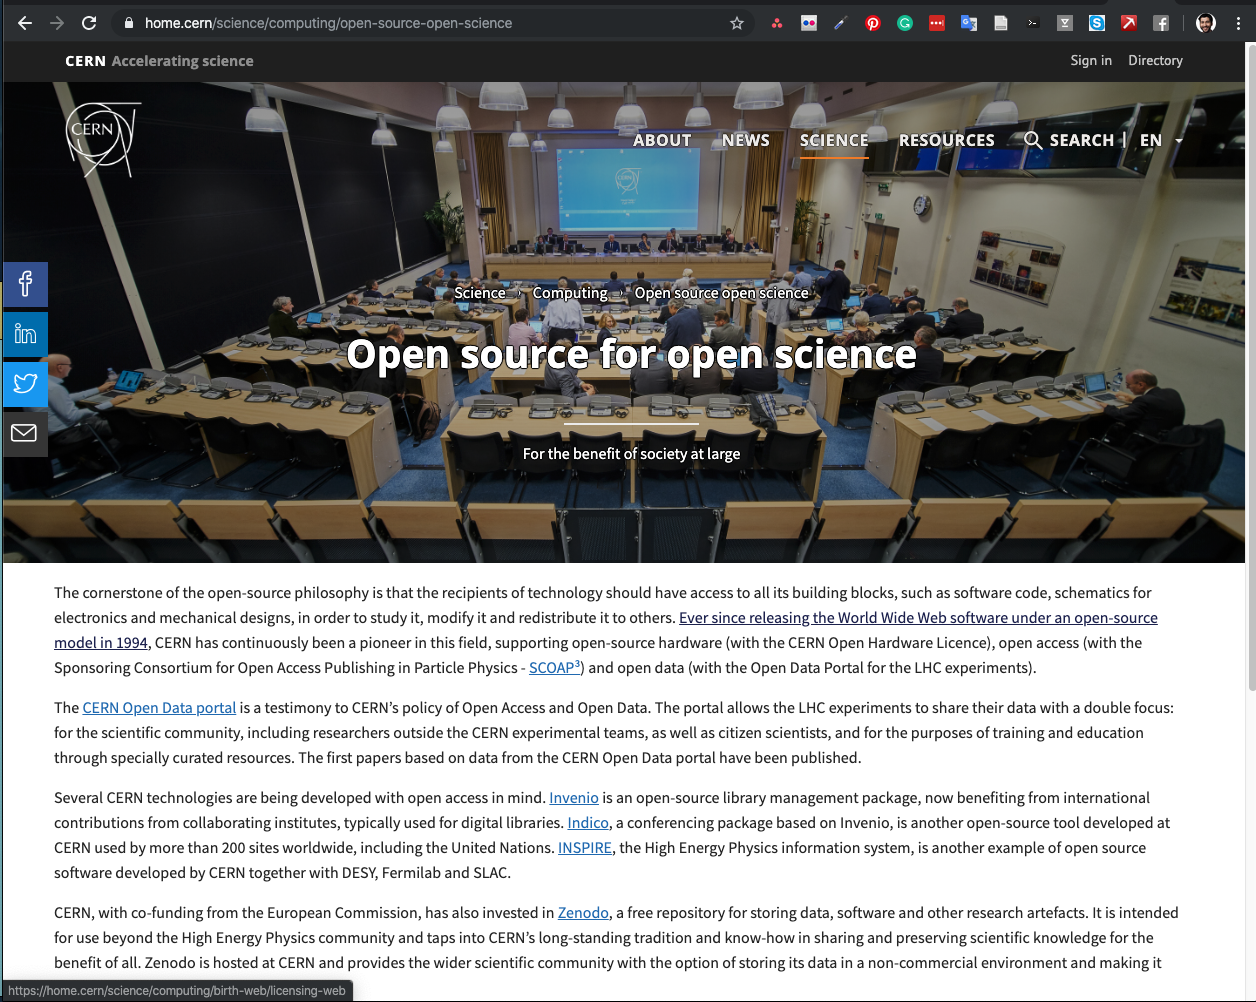1256x1002 pixels.
Task: Click the CERN Accelerating science link
Action: coord(159,61)
